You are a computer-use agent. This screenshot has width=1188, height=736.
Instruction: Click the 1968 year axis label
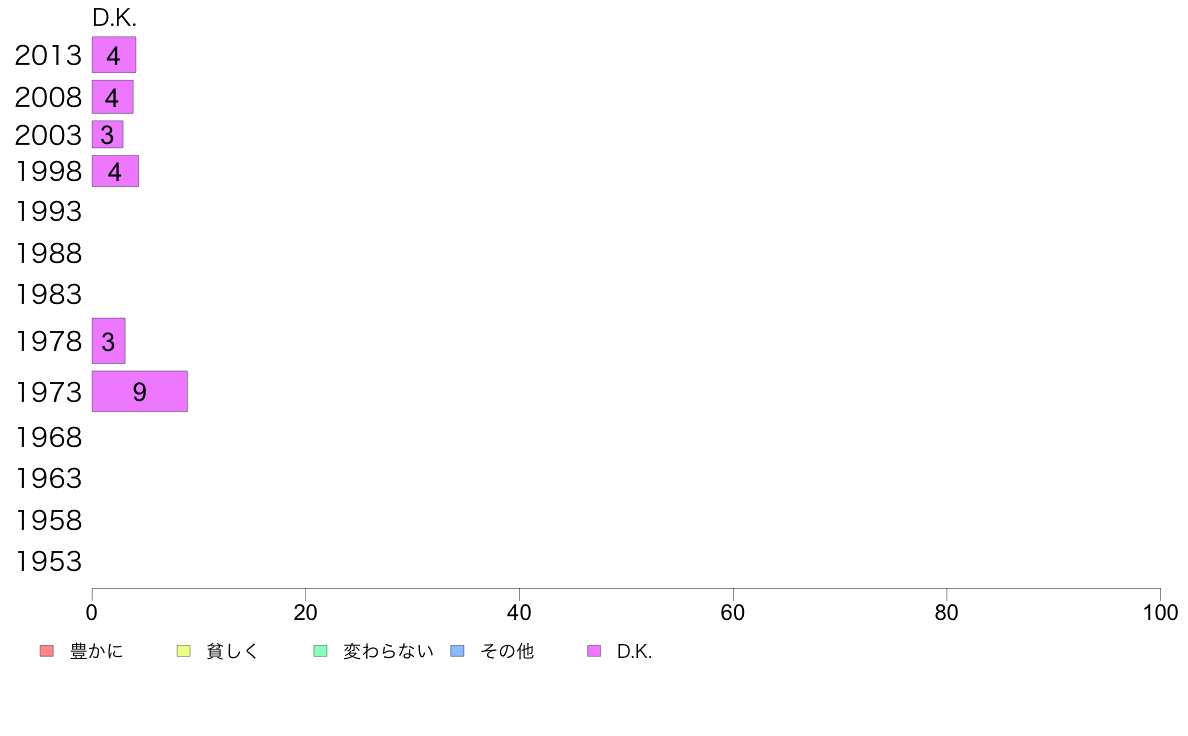[48, 437]
